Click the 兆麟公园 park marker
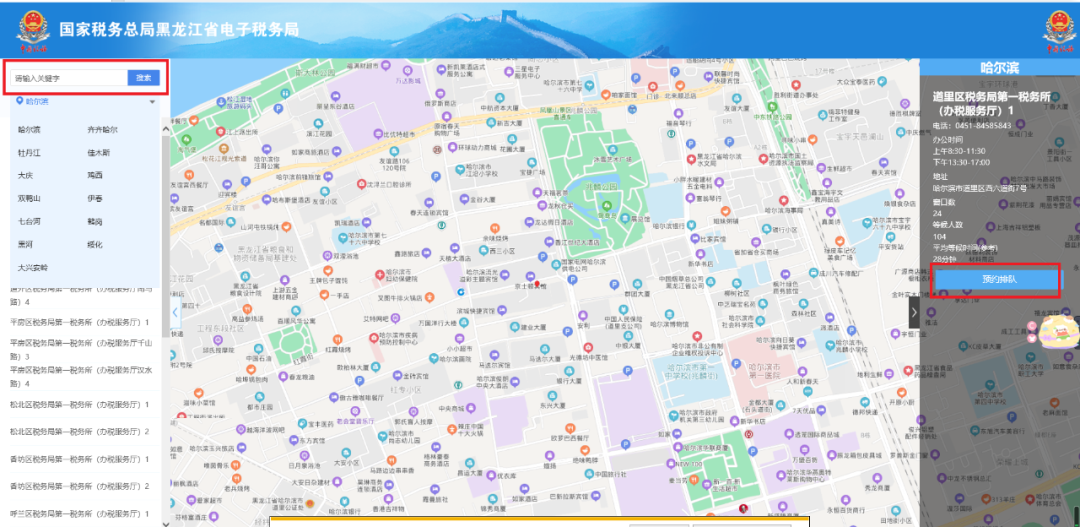 click(607, 205)
